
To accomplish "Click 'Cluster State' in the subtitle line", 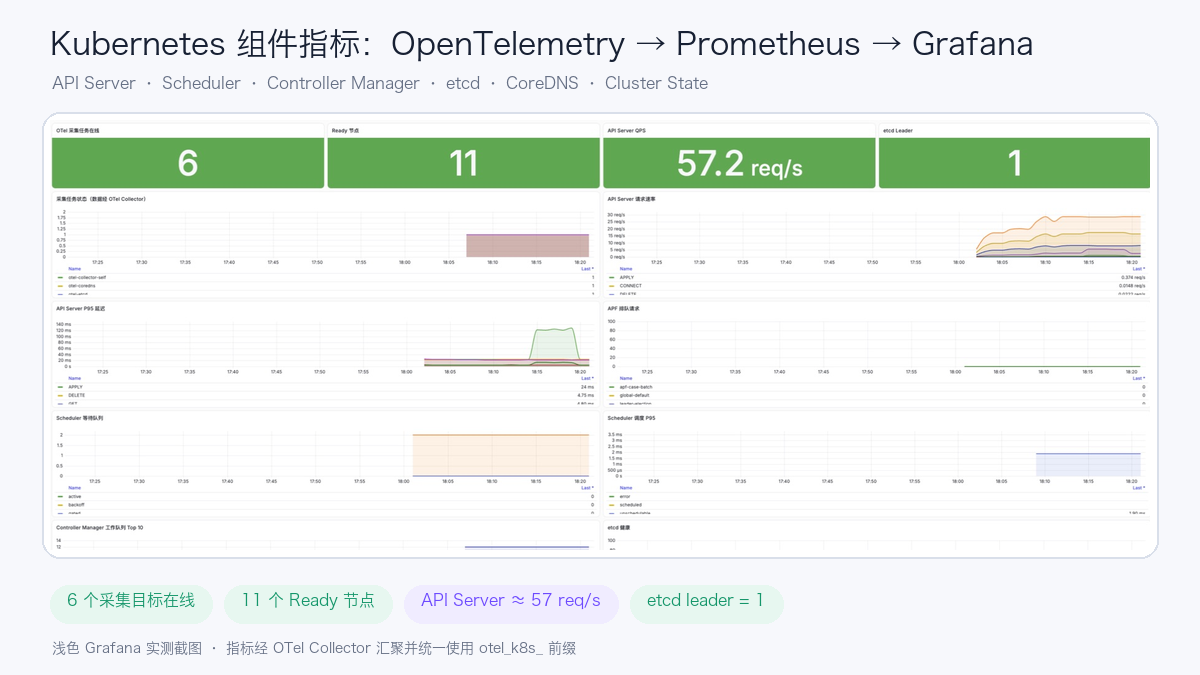I will point(656,83).
